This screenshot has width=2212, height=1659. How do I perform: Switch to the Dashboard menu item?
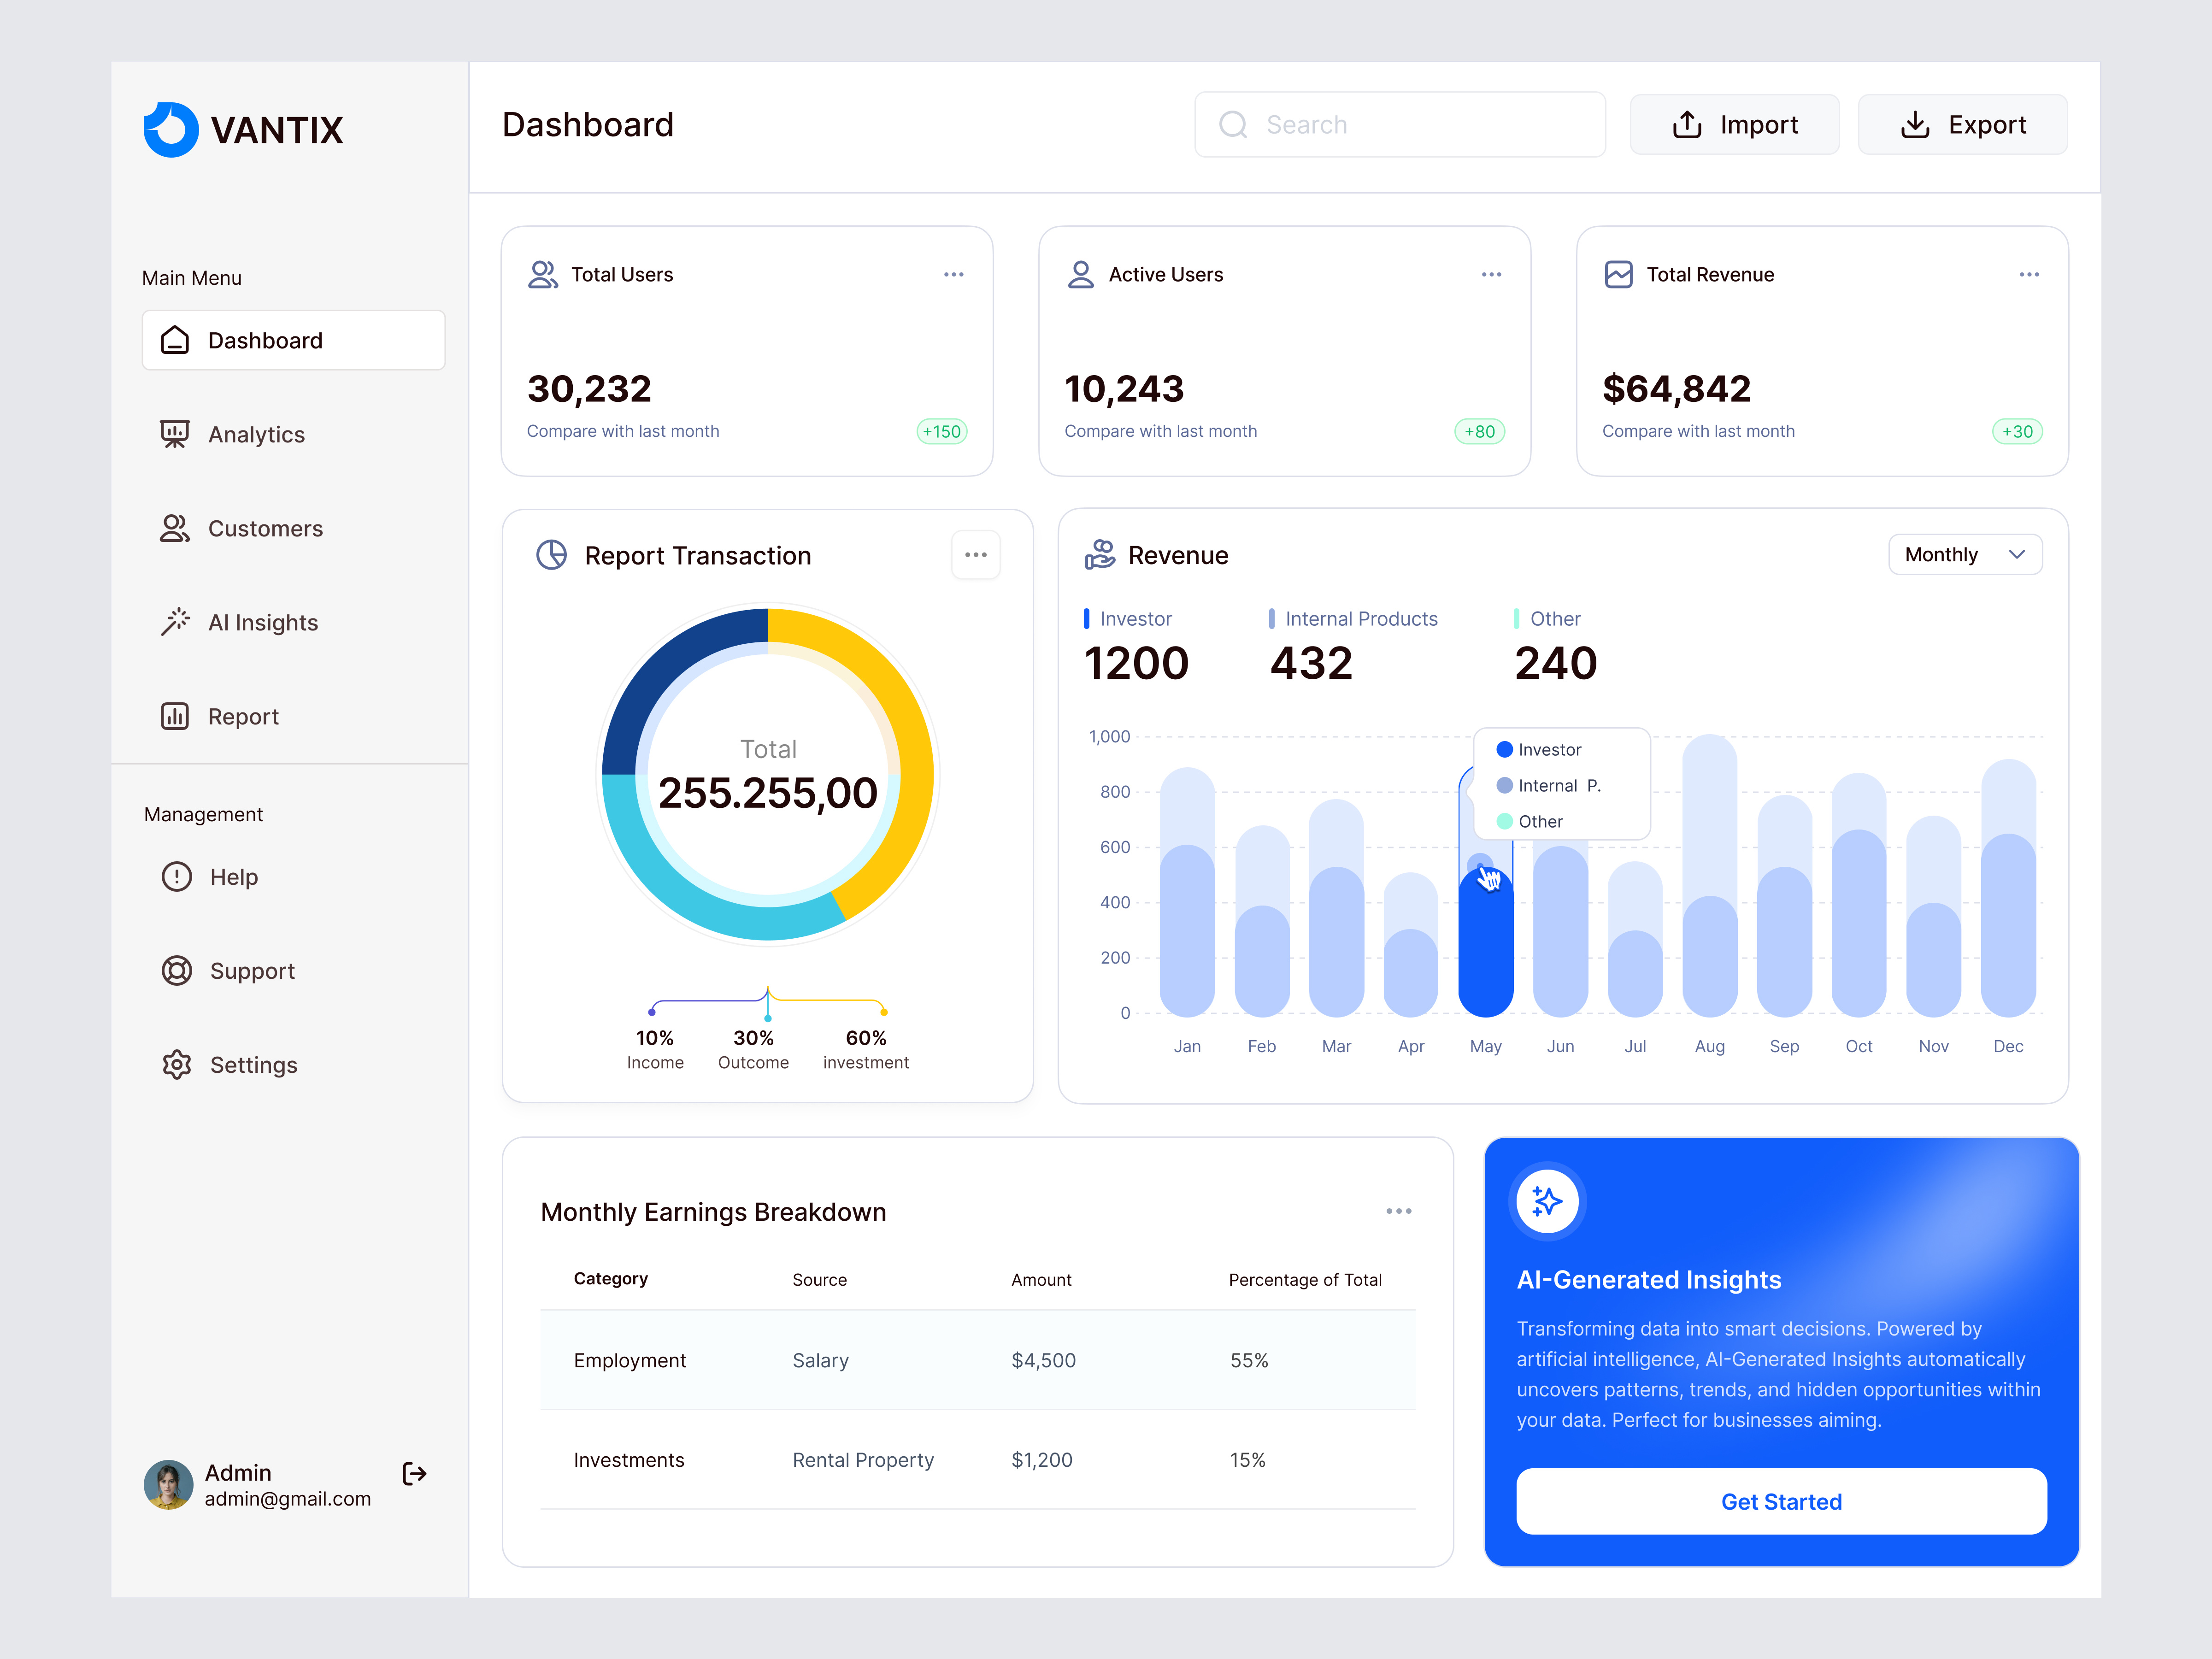click(265, 340)
